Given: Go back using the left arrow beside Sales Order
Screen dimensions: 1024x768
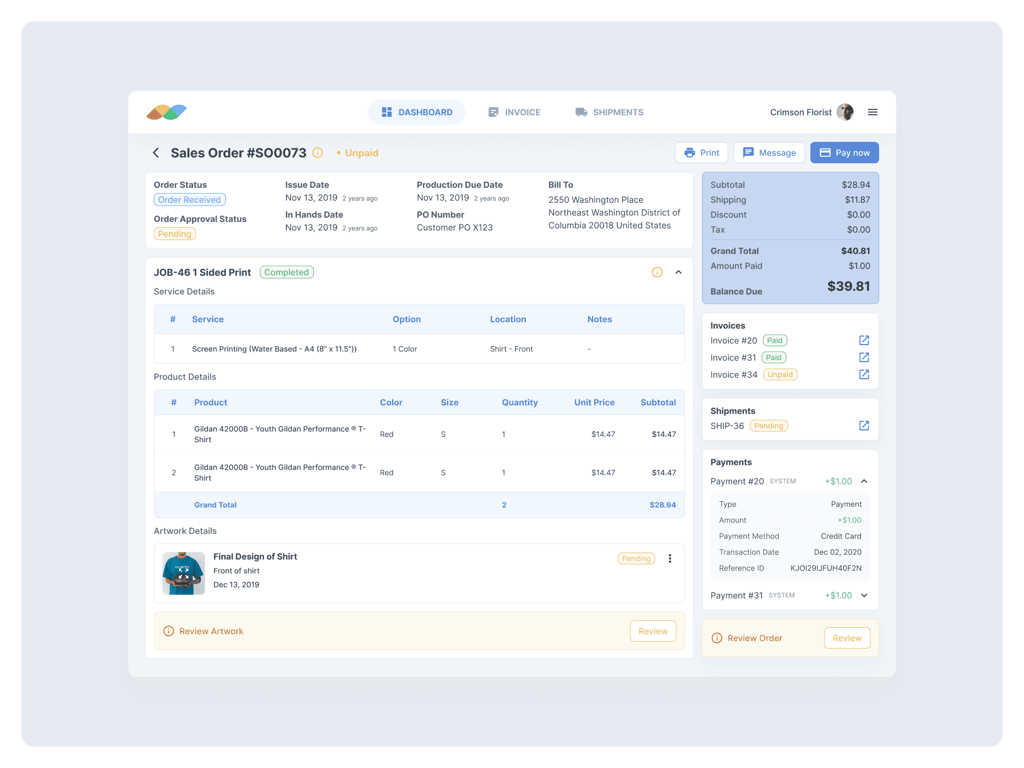Looking at the screenshot, I should [156, 153].
